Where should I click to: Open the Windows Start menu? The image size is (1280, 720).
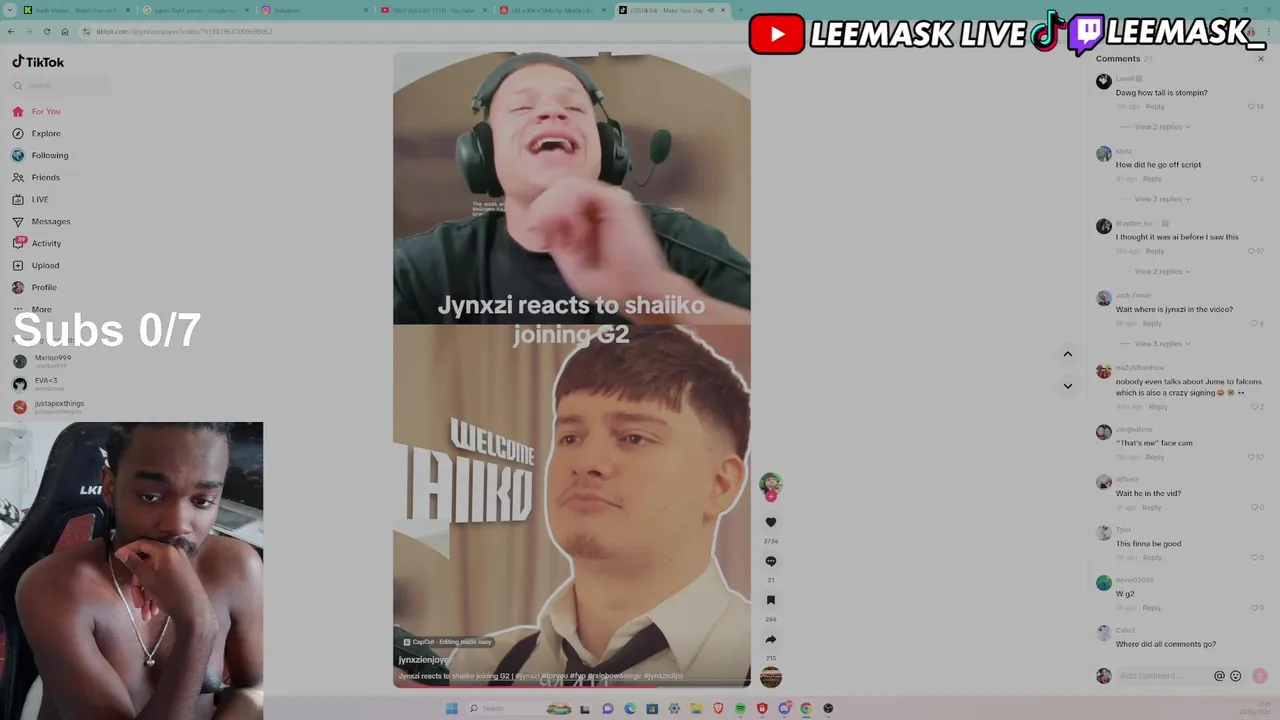tap(451, 708)
